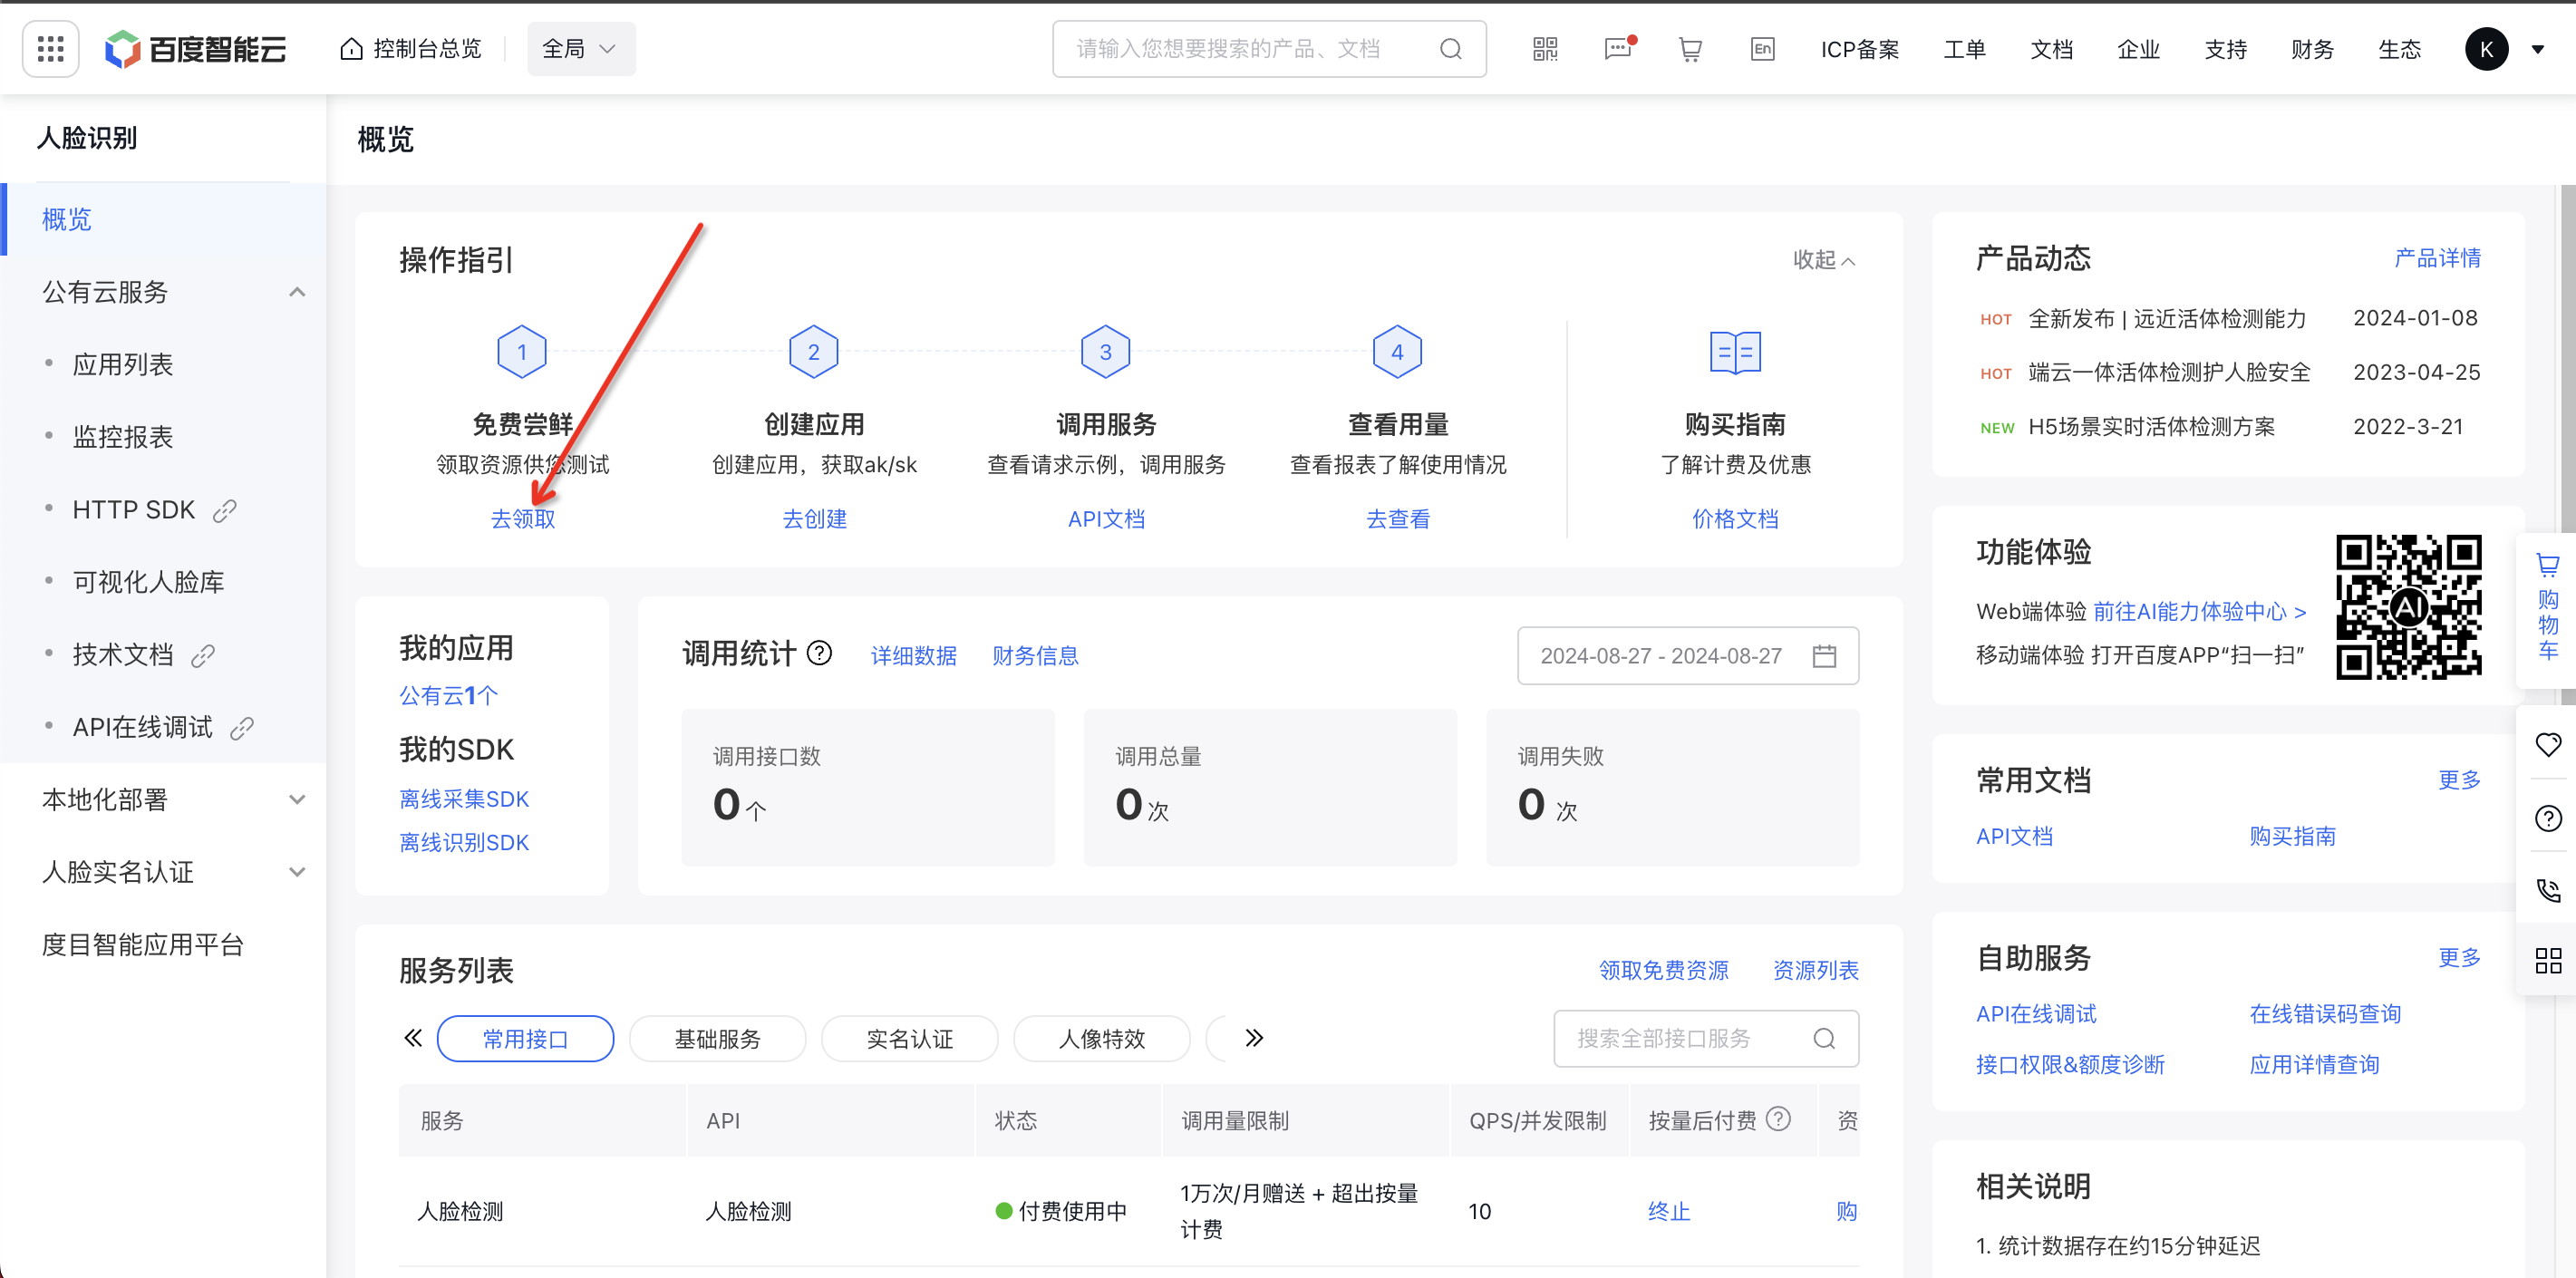Switch language with the En icon
This screenshot has width=2576, height=1278.
1762,49
